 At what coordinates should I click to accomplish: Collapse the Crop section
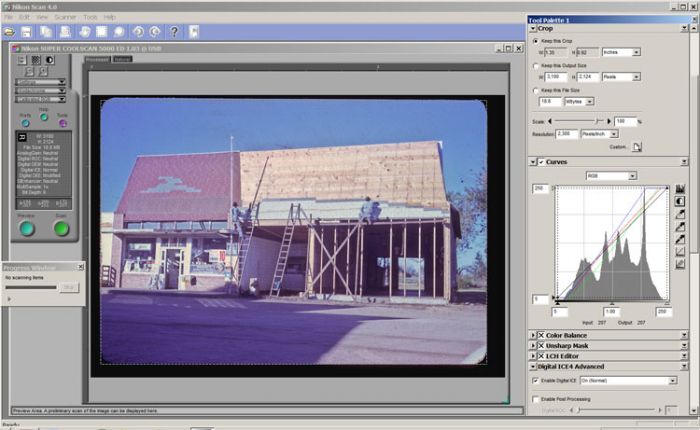[533, 29]
